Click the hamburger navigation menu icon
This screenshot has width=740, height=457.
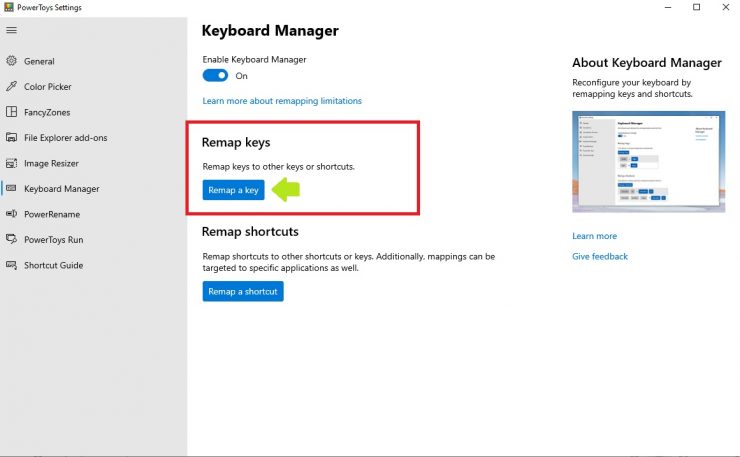click(12, 30)
